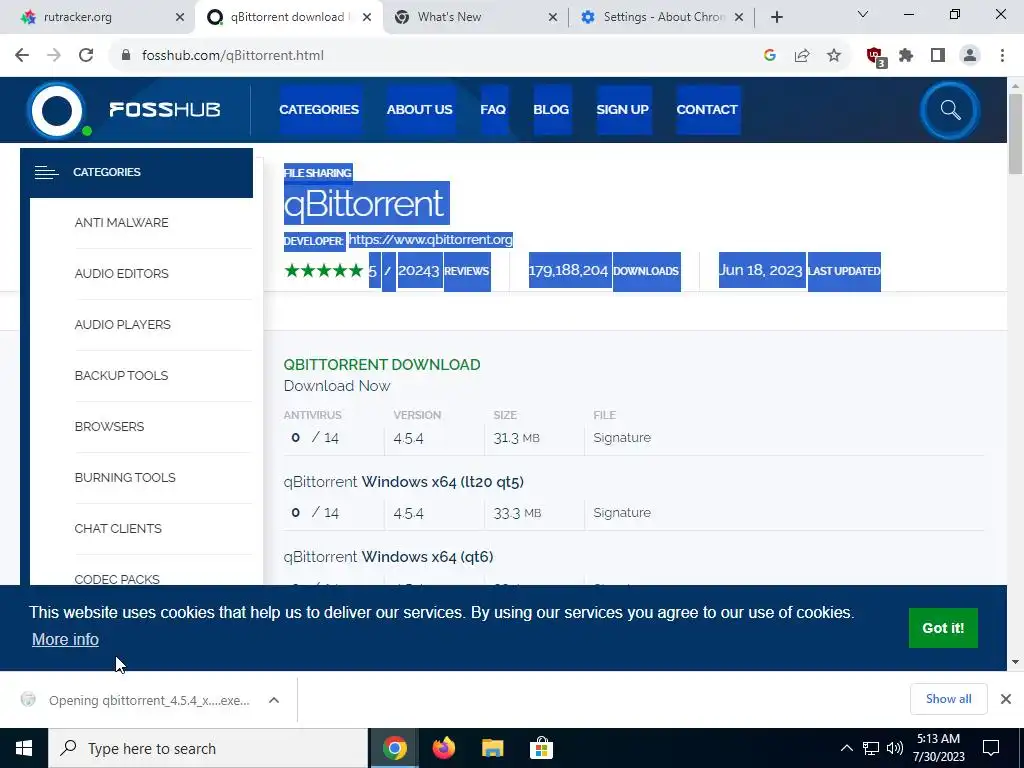The width and height of the screenshot is (1024, 768).
Task: Select ANTI MALWARE category
Action: coord(121,223)
